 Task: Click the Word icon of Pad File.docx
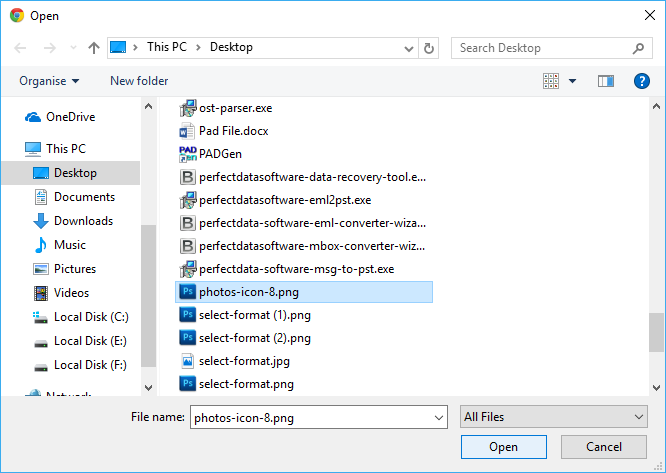[187, 132]
